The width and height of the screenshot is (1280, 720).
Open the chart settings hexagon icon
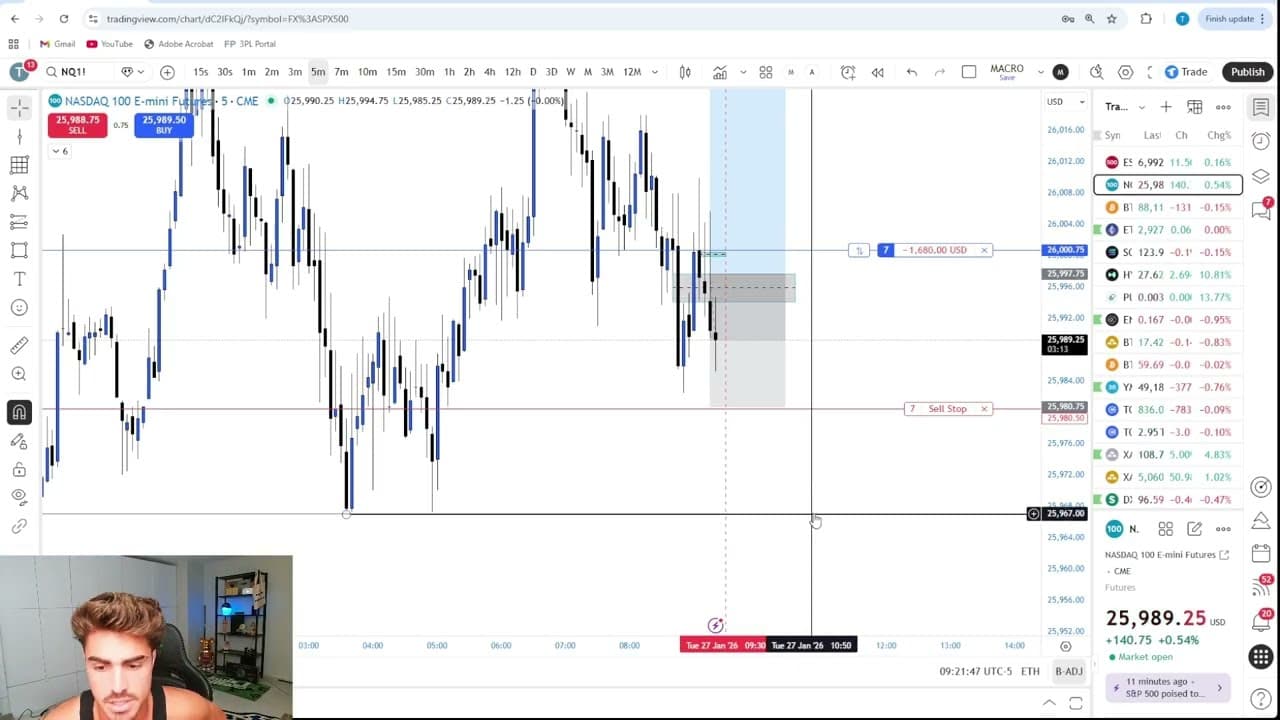pos(1126,72)
